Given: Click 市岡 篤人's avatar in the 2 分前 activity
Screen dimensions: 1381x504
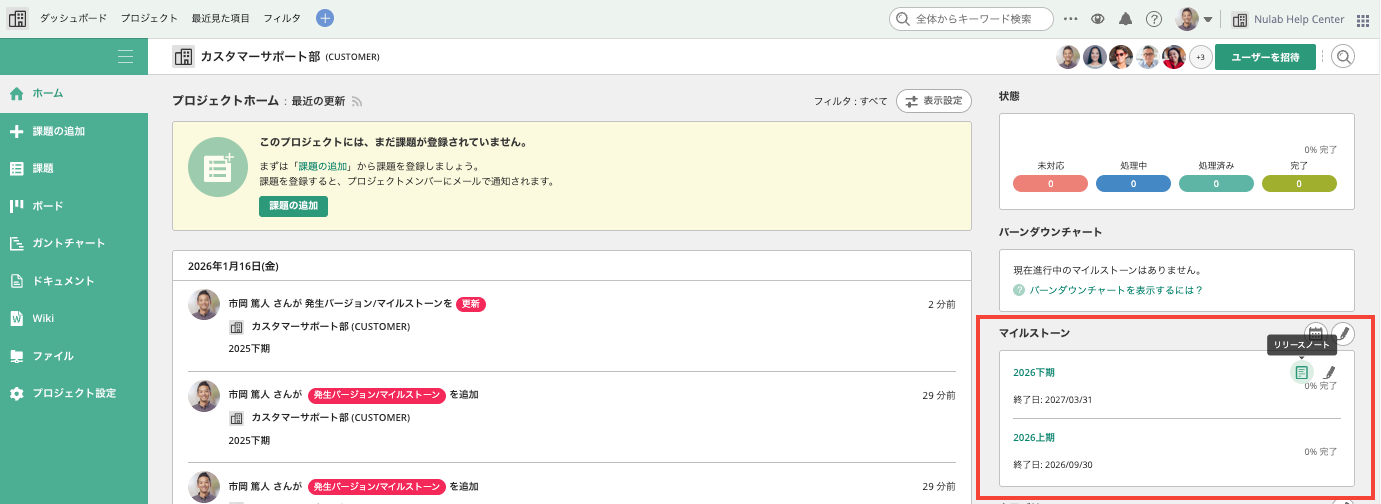Looking at the screenshot, I should click(x=204, y=305).
